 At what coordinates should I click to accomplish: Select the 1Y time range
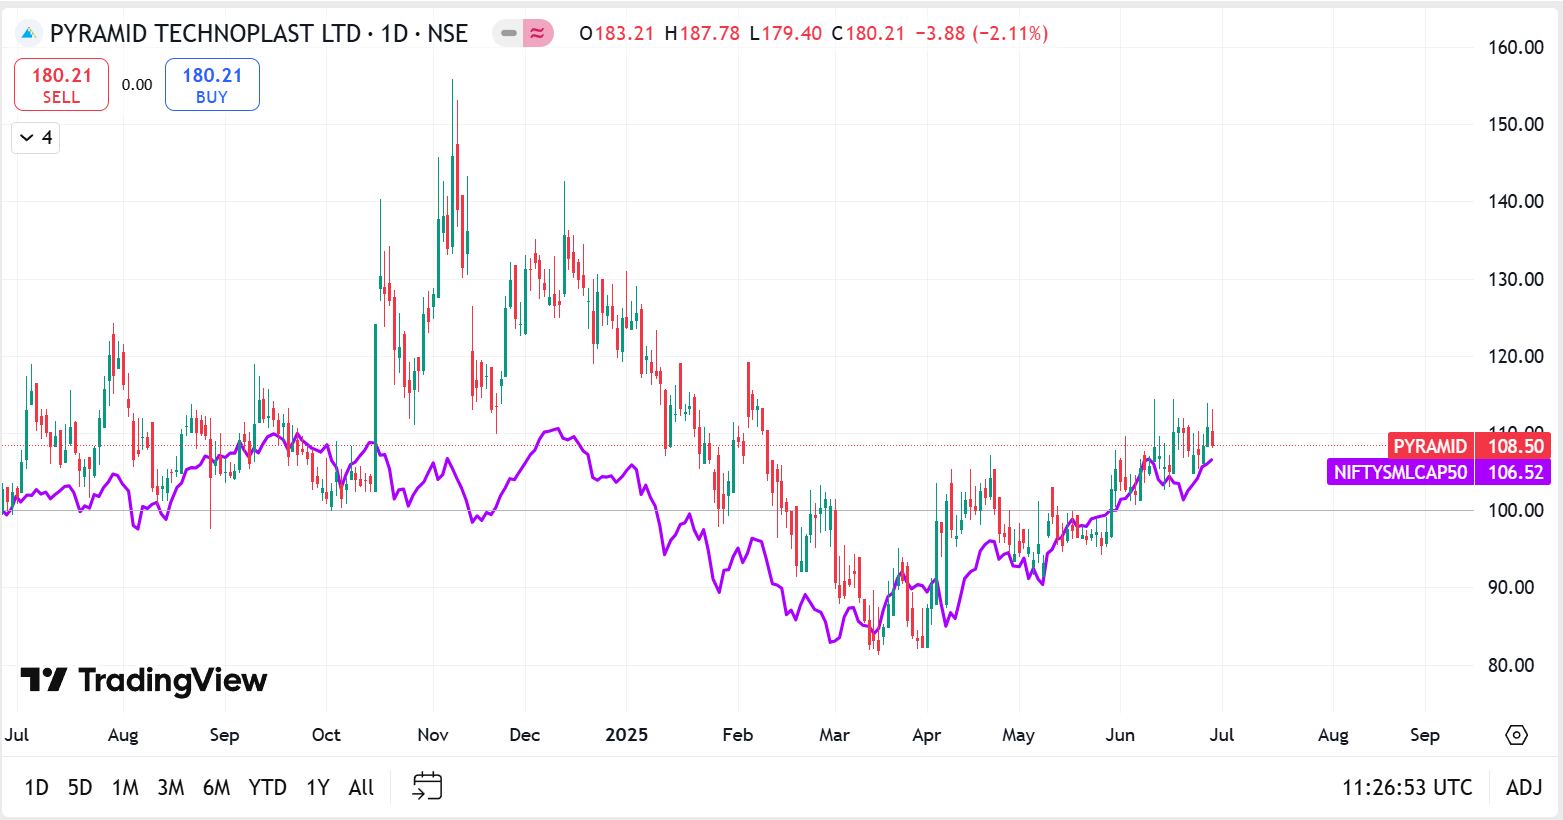point(318,787)
